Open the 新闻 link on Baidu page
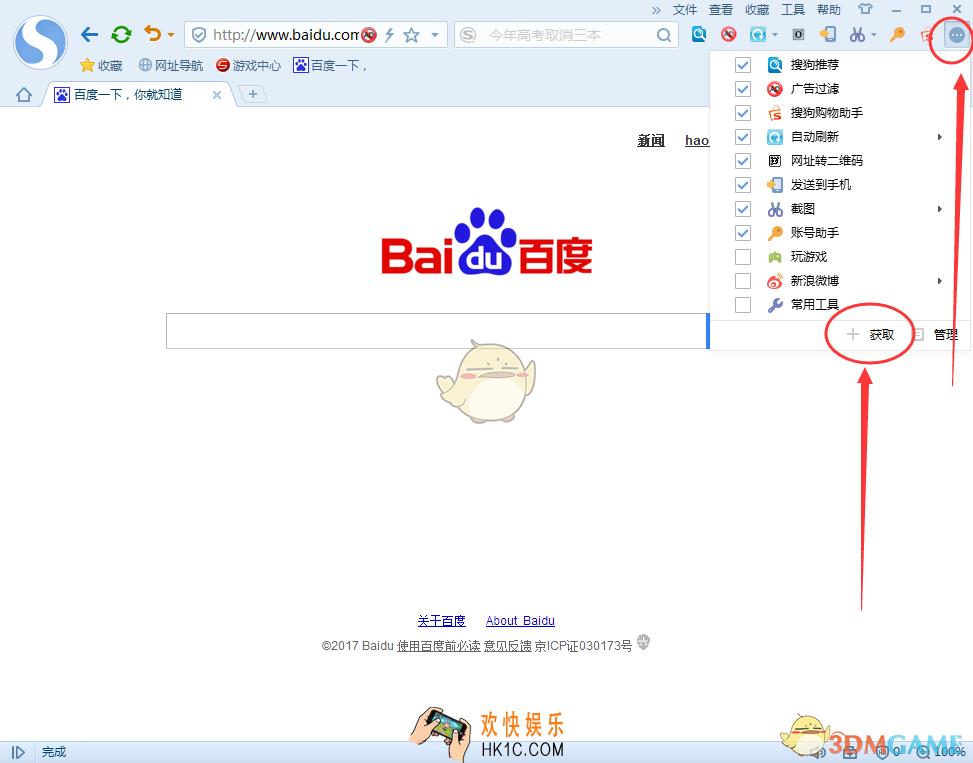The image size is (973, 763). [x=651, y=141]
